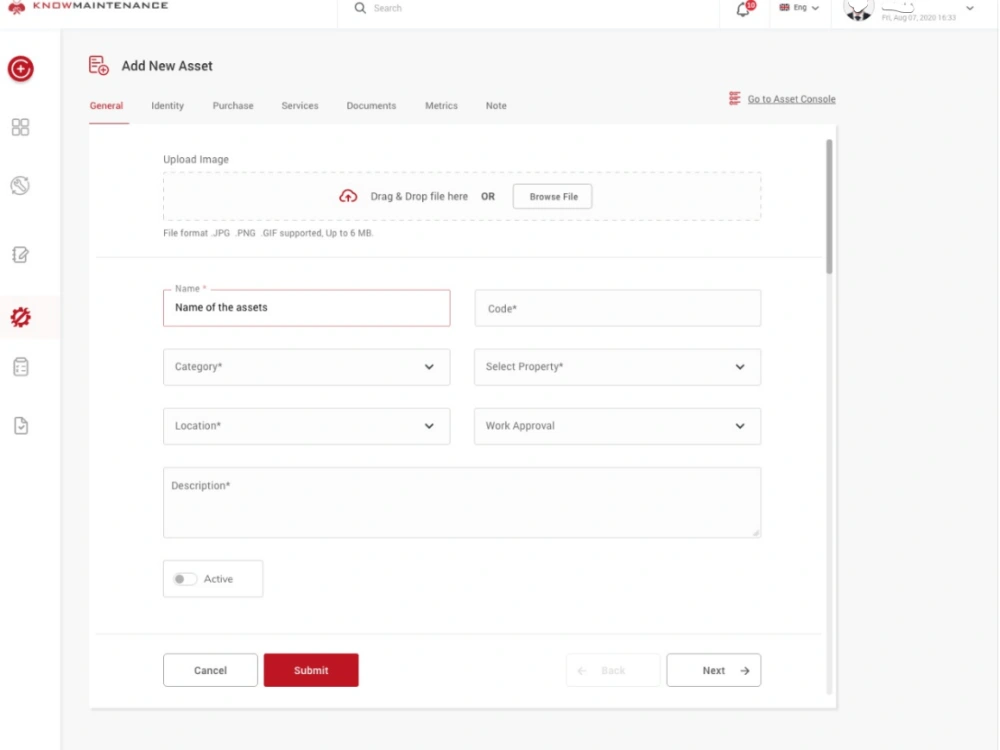Click the red Submit button
The width and height of the screenshot is (1000, 750).
(311, 670)
